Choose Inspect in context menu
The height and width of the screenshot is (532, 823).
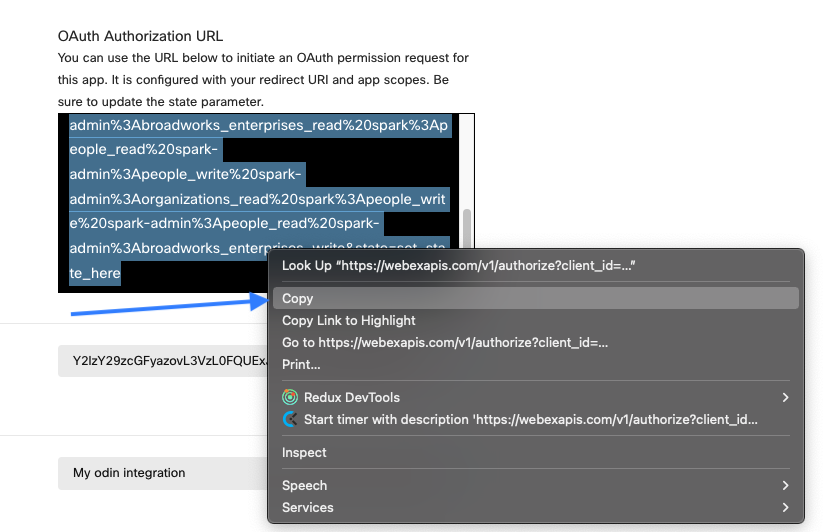(x=535, y=452)
